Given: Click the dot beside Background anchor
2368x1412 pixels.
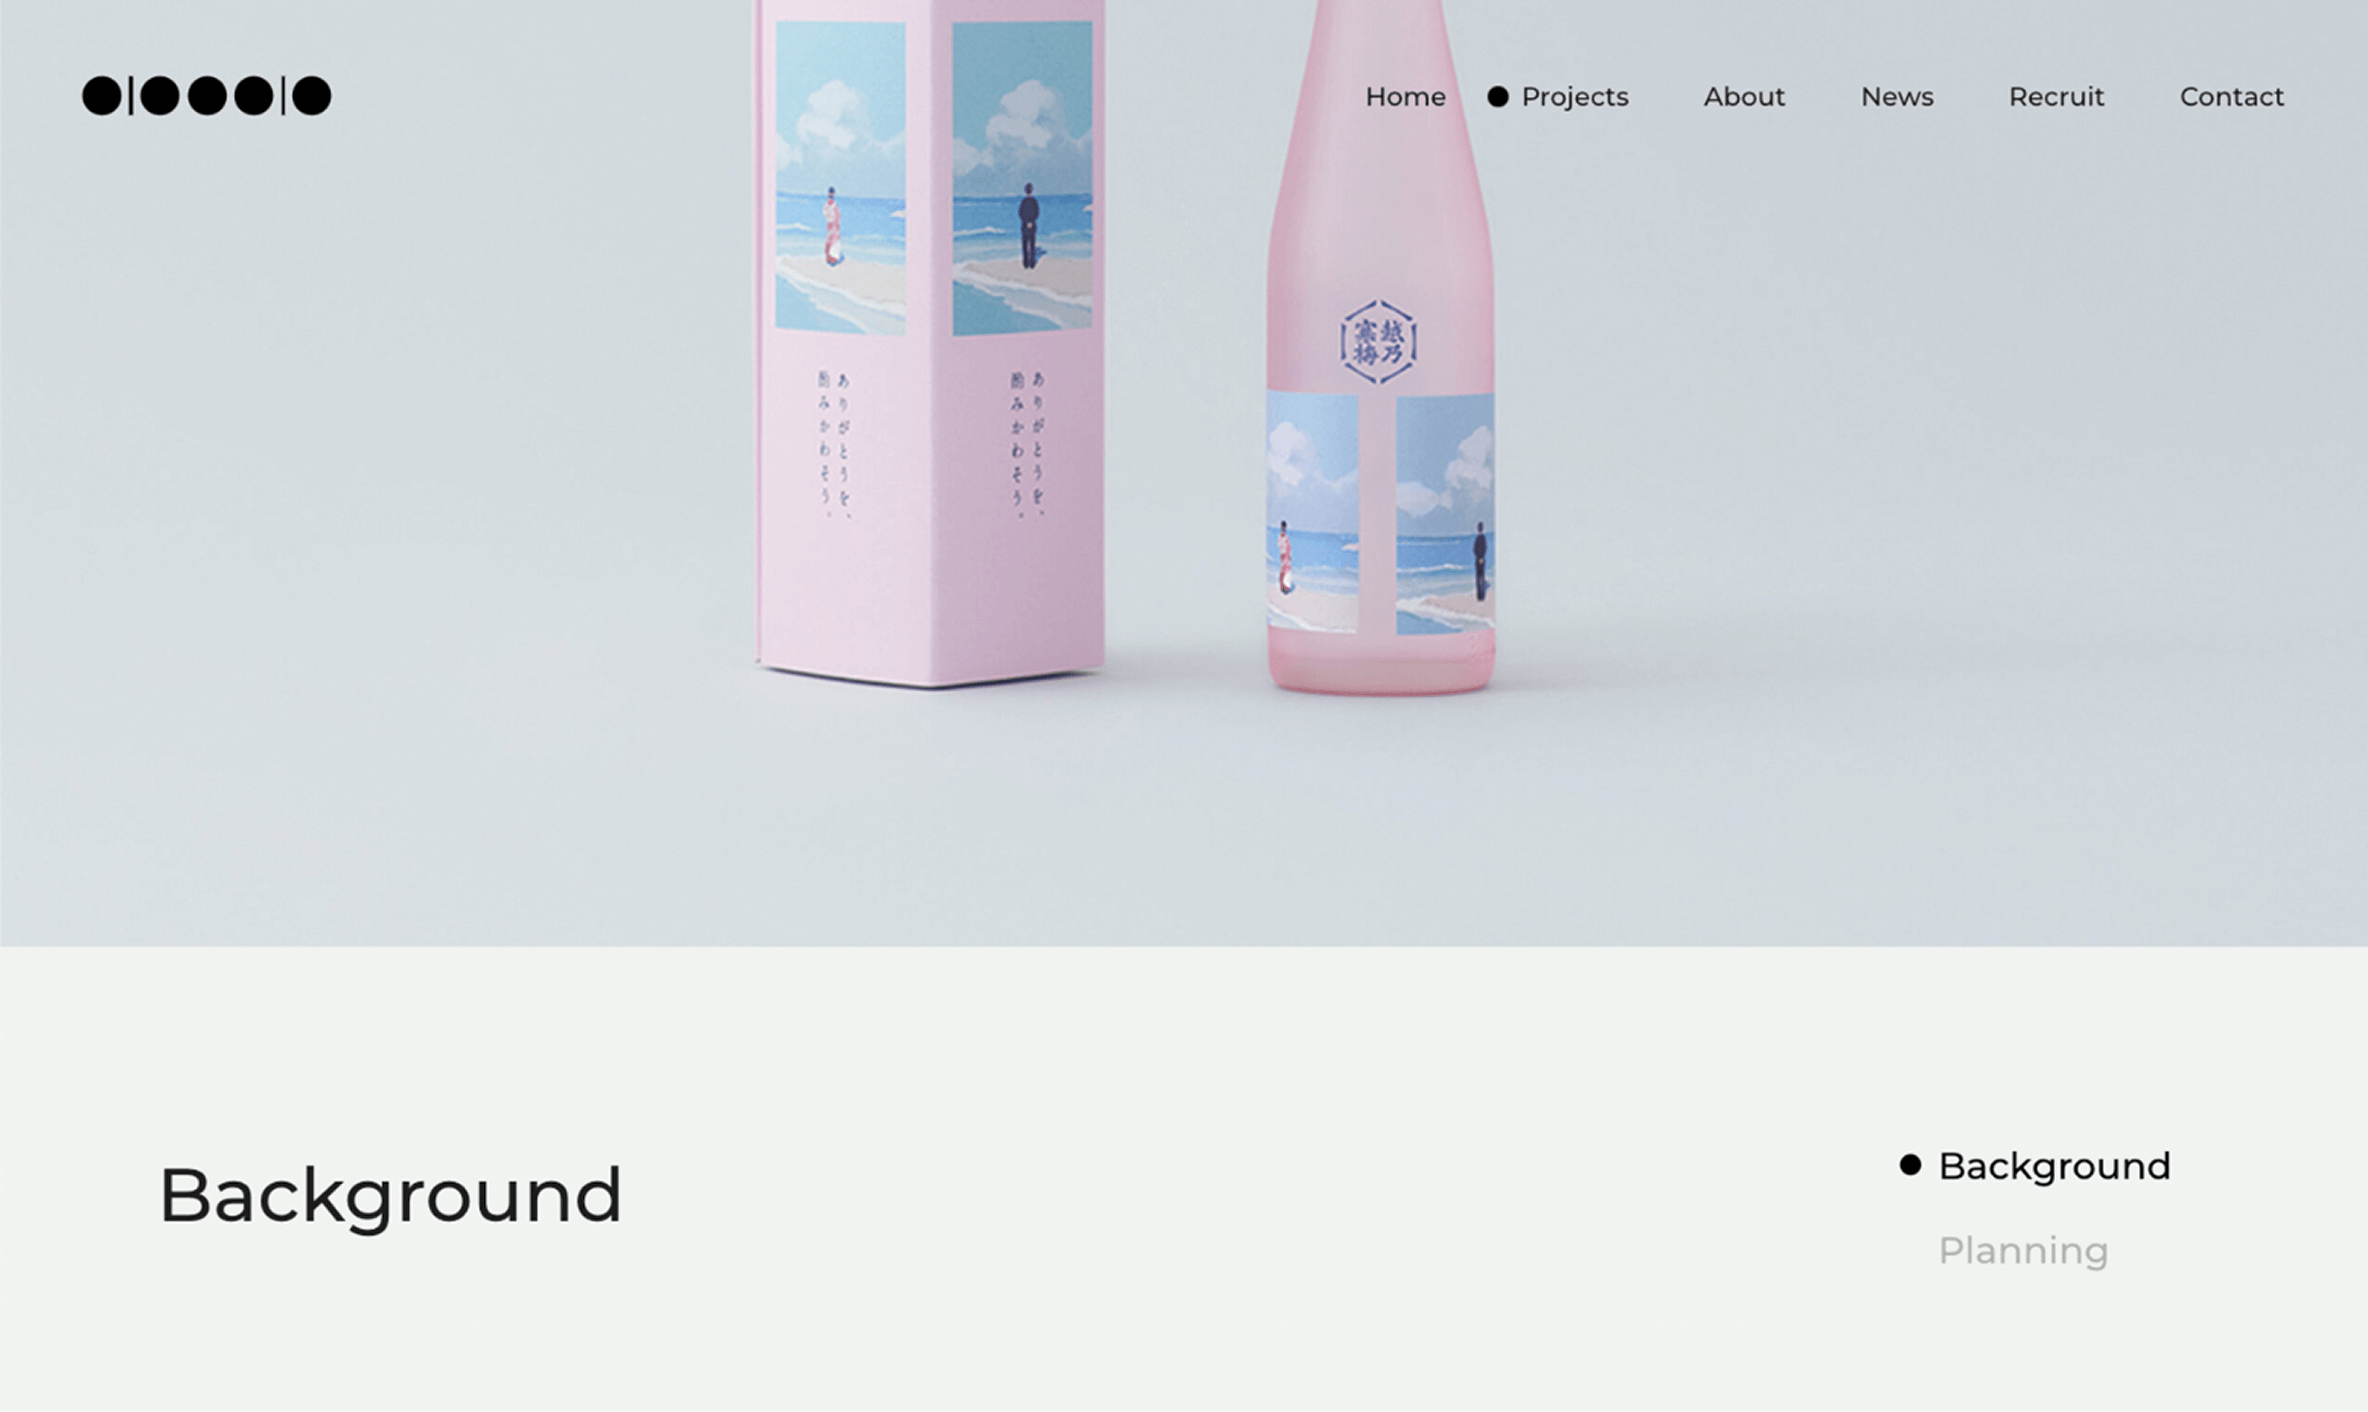Looking at the screenshot, I should pyautogui.click(x=1910, y=1165).
